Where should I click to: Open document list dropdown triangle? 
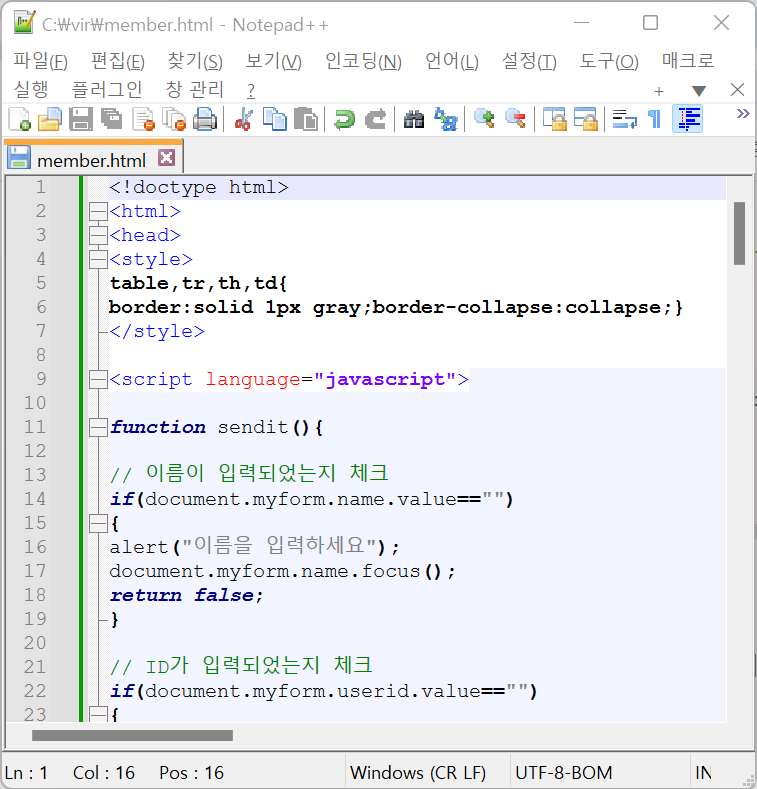(699, 91)
